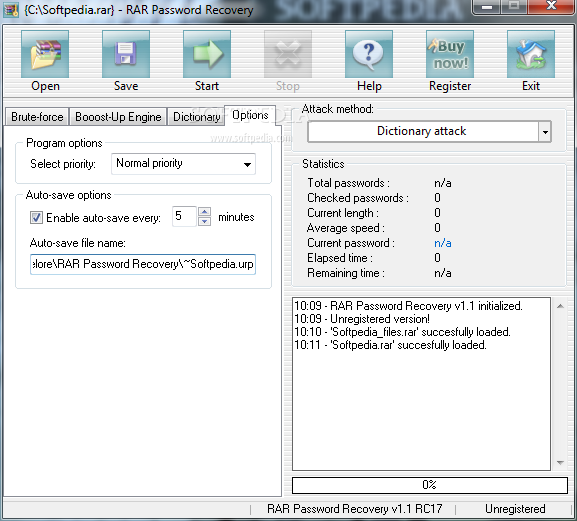Click the Save floppy disk icon
Viewport: 577px width, 521px height.
point(126,54)
